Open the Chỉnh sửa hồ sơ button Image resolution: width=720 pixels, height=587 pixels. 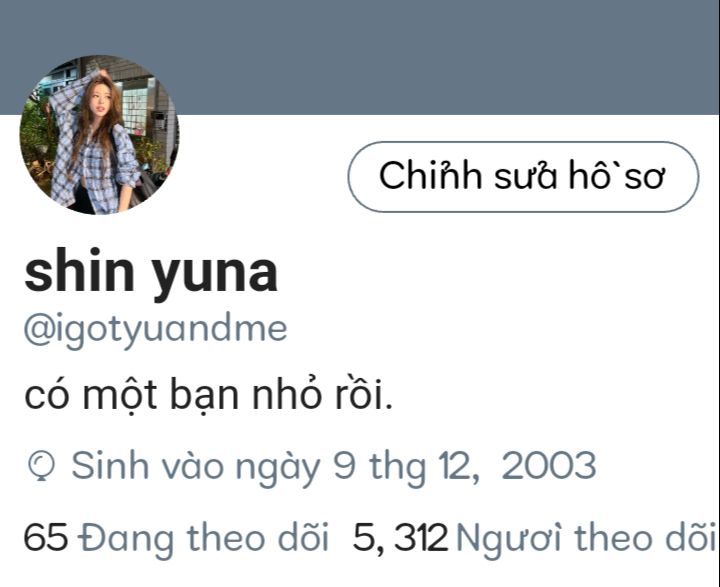[x=523, y=177]
